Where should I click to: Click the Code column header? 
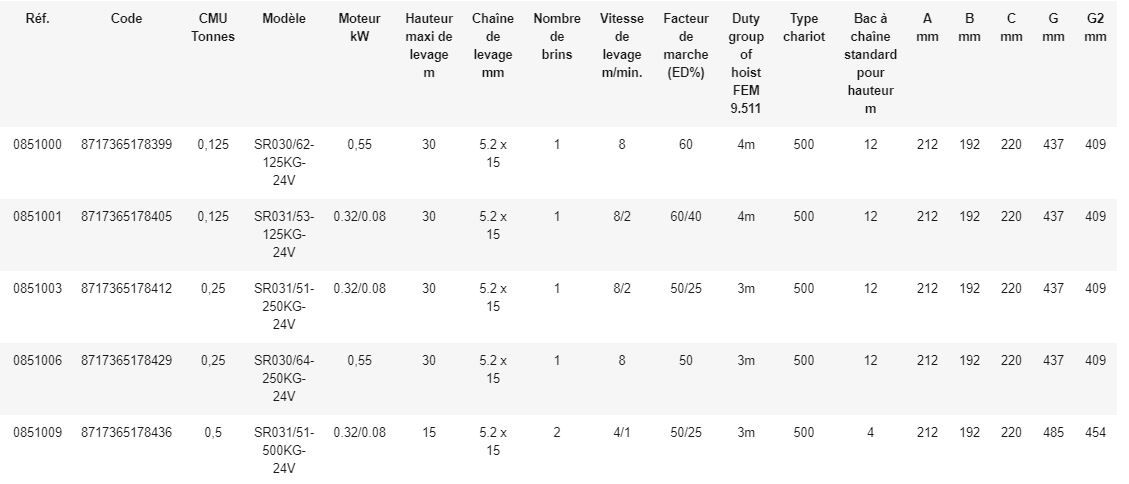click(x=126, y=19)
